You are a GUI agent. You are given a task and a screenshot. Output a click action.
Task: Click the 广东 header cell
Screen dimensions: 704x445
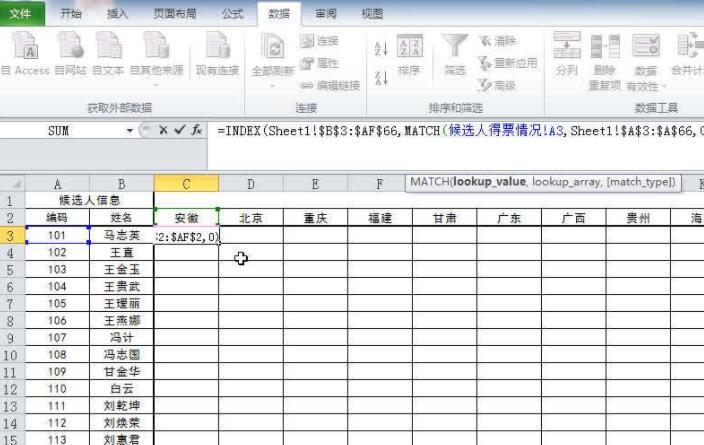pos(509,218)
